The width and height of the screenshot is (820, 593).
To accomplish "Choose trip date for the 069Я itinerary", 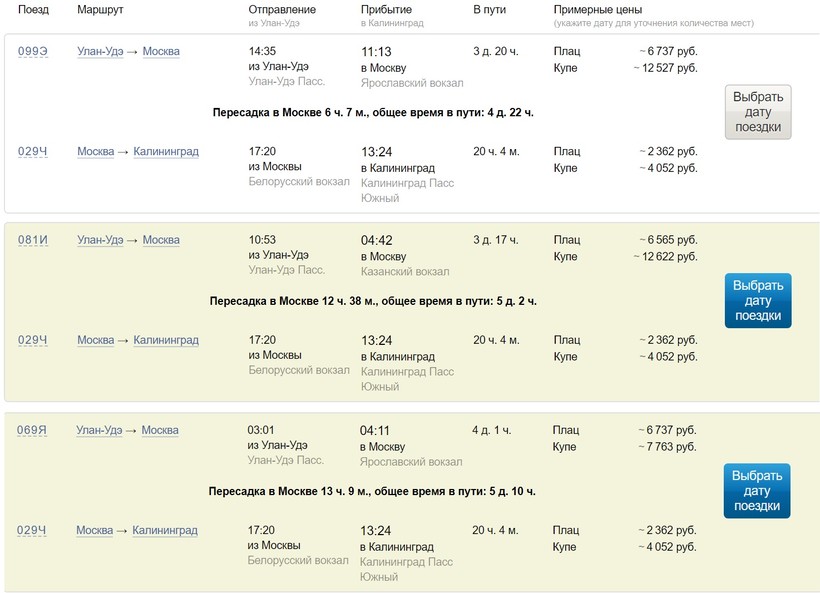I will 757,491.
